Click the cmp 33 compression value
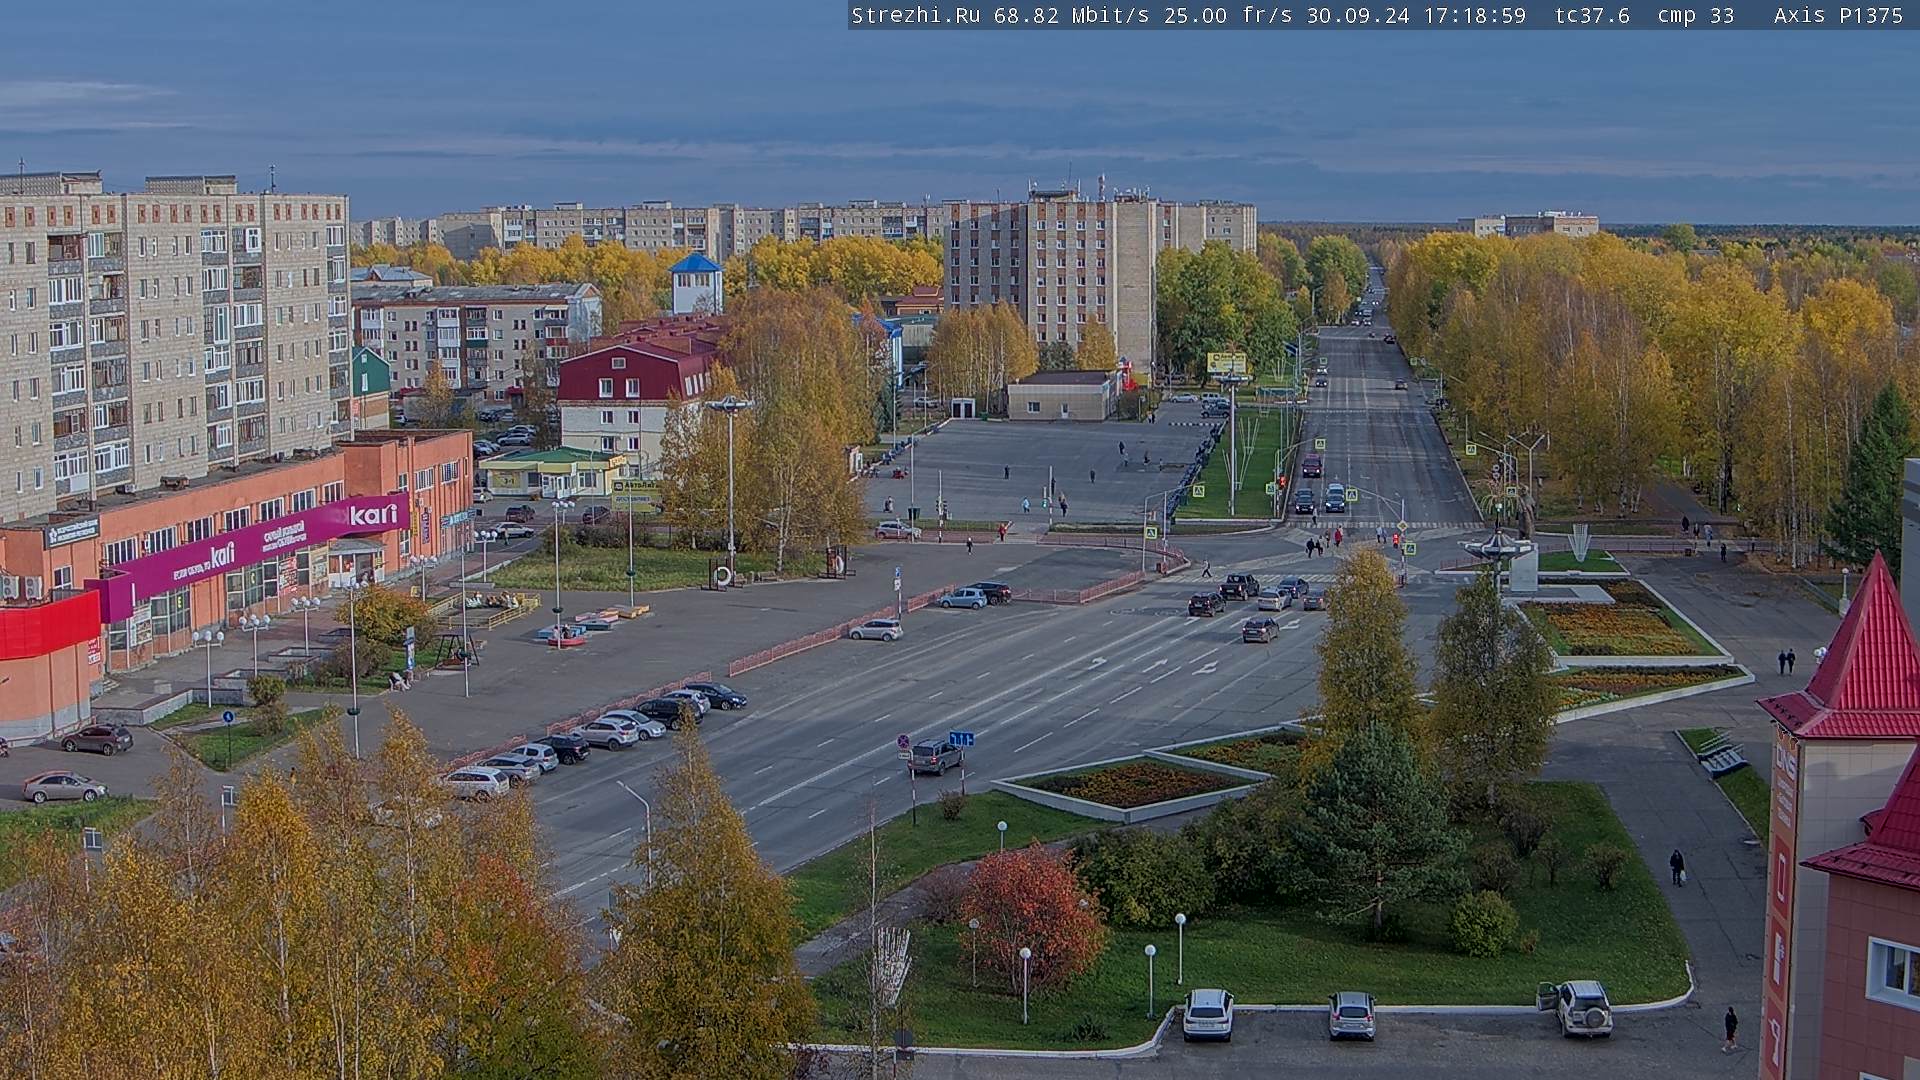 click(1695, 15)
